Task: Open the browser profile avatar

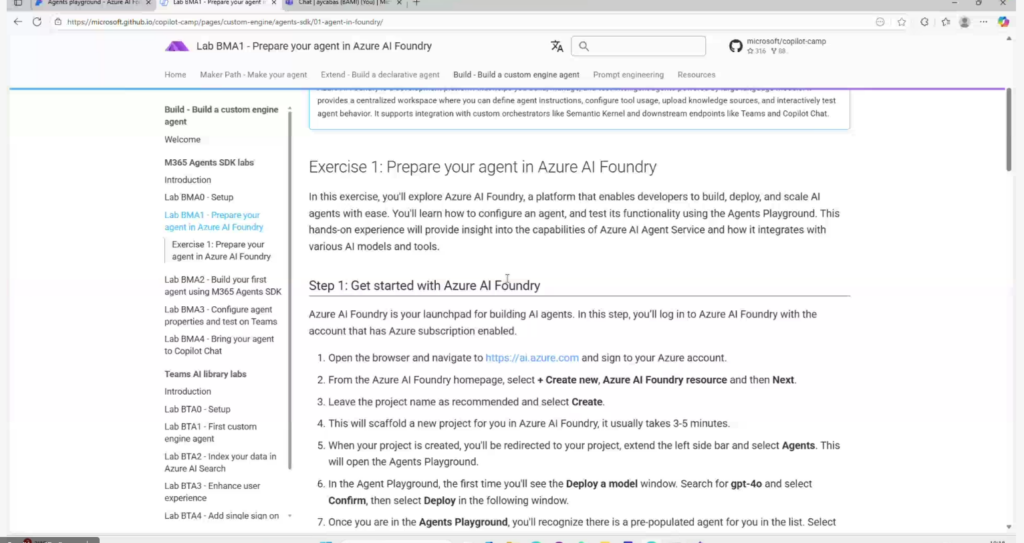Action: 964,22
